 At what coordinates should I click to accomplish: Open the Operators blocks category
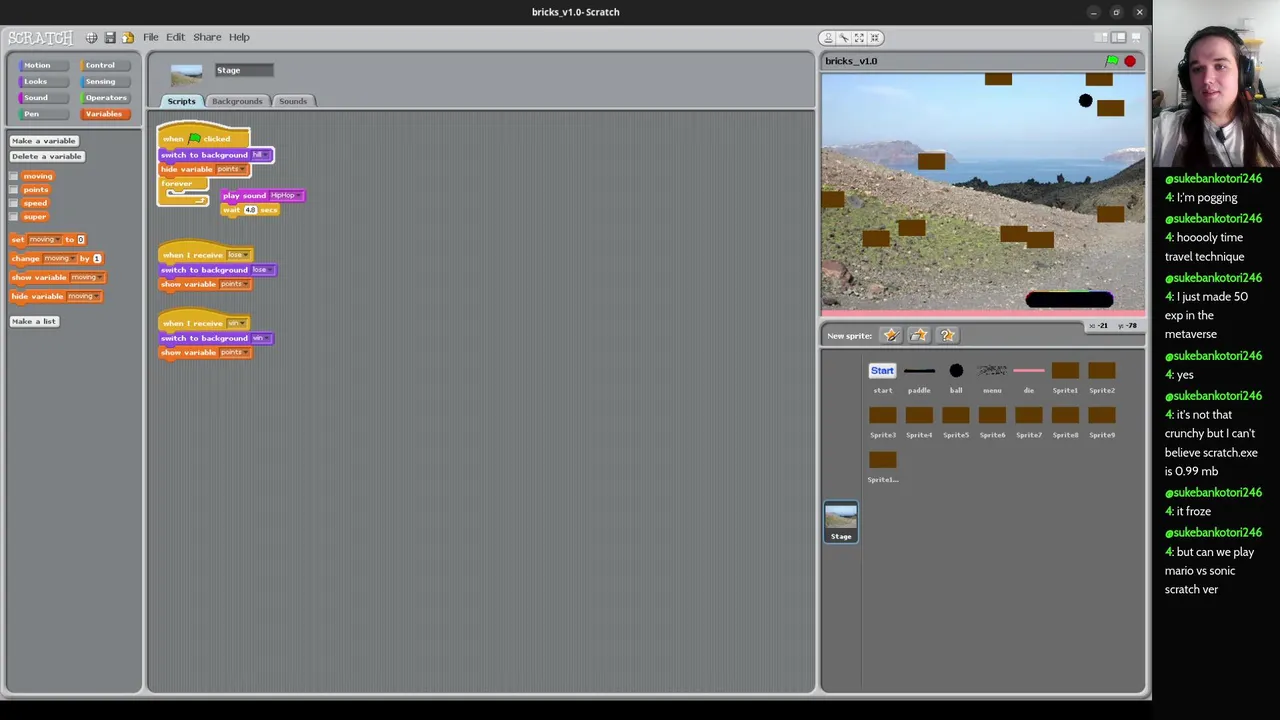pyautogui.click(x=105, y=98)
